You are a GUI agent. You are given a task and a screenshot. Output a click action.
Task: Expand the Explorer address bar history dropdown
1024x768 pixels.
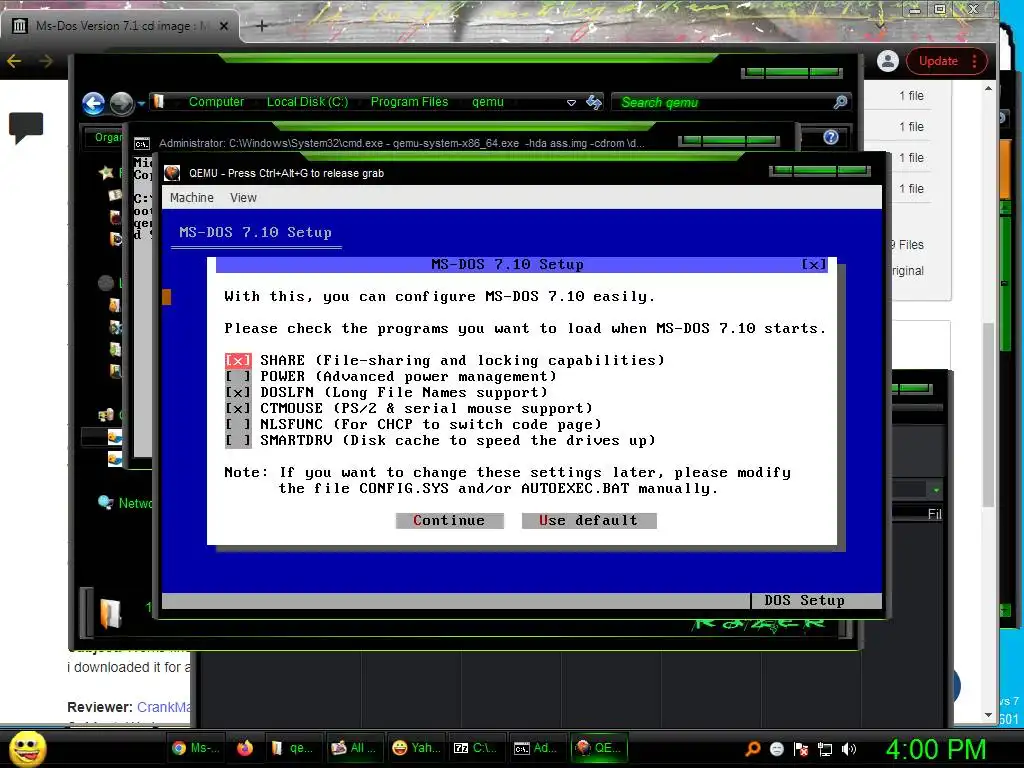click(571, 103)
